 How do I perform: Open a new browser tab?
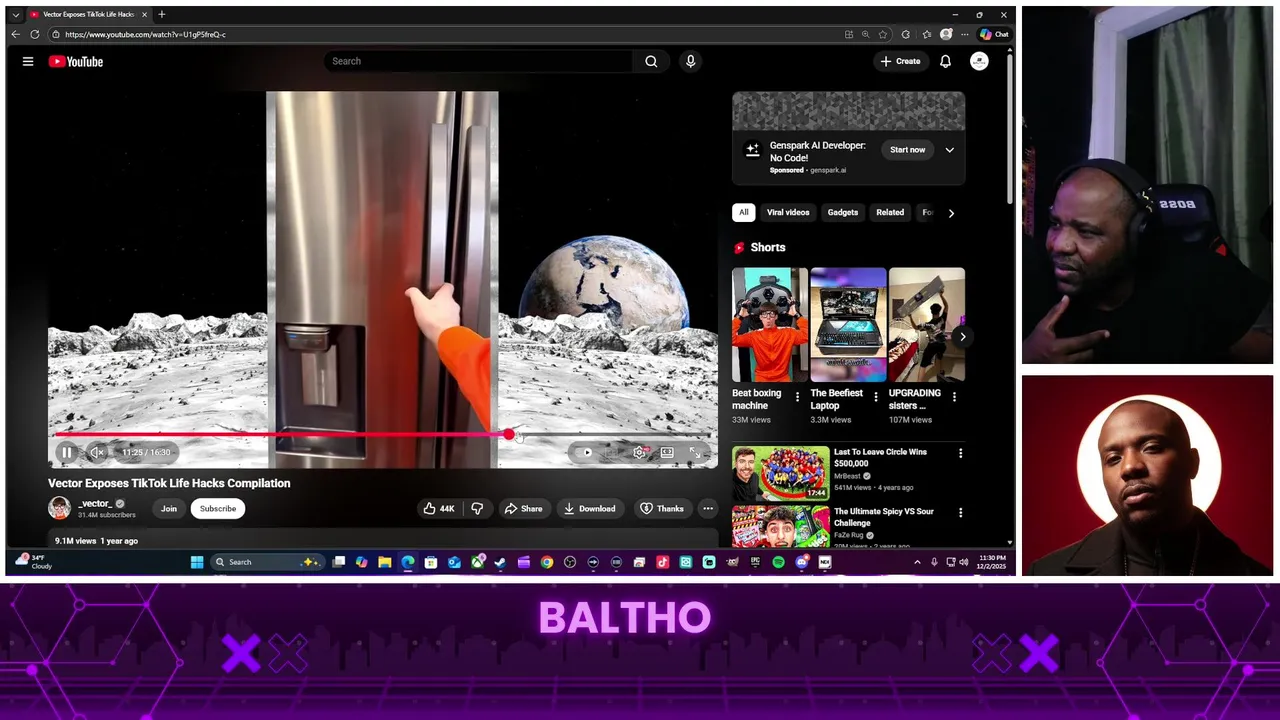[162, 14]
